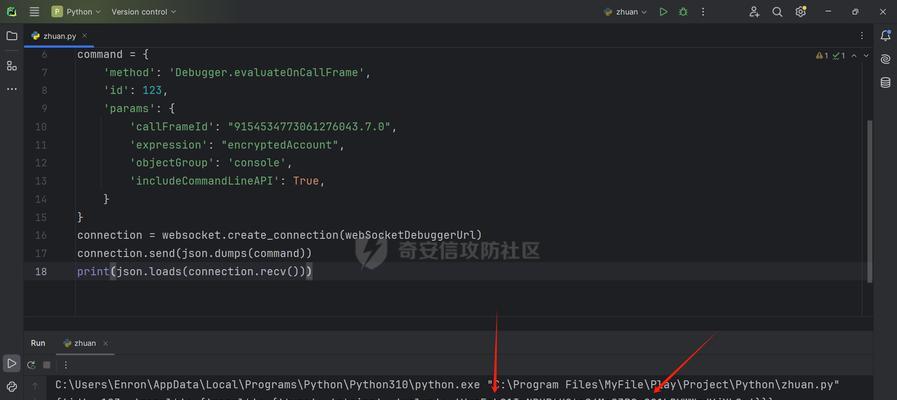Image resolution: width=897 pixels, height=400 pixels.
Task: Open editor tab options kebab menu
Action: [x=862, y=35]
